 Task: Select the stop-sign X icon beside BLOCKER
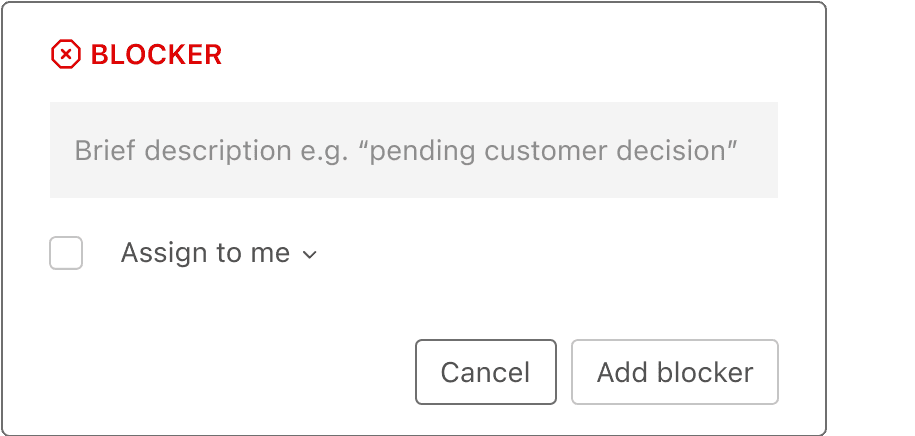(65, 54)
